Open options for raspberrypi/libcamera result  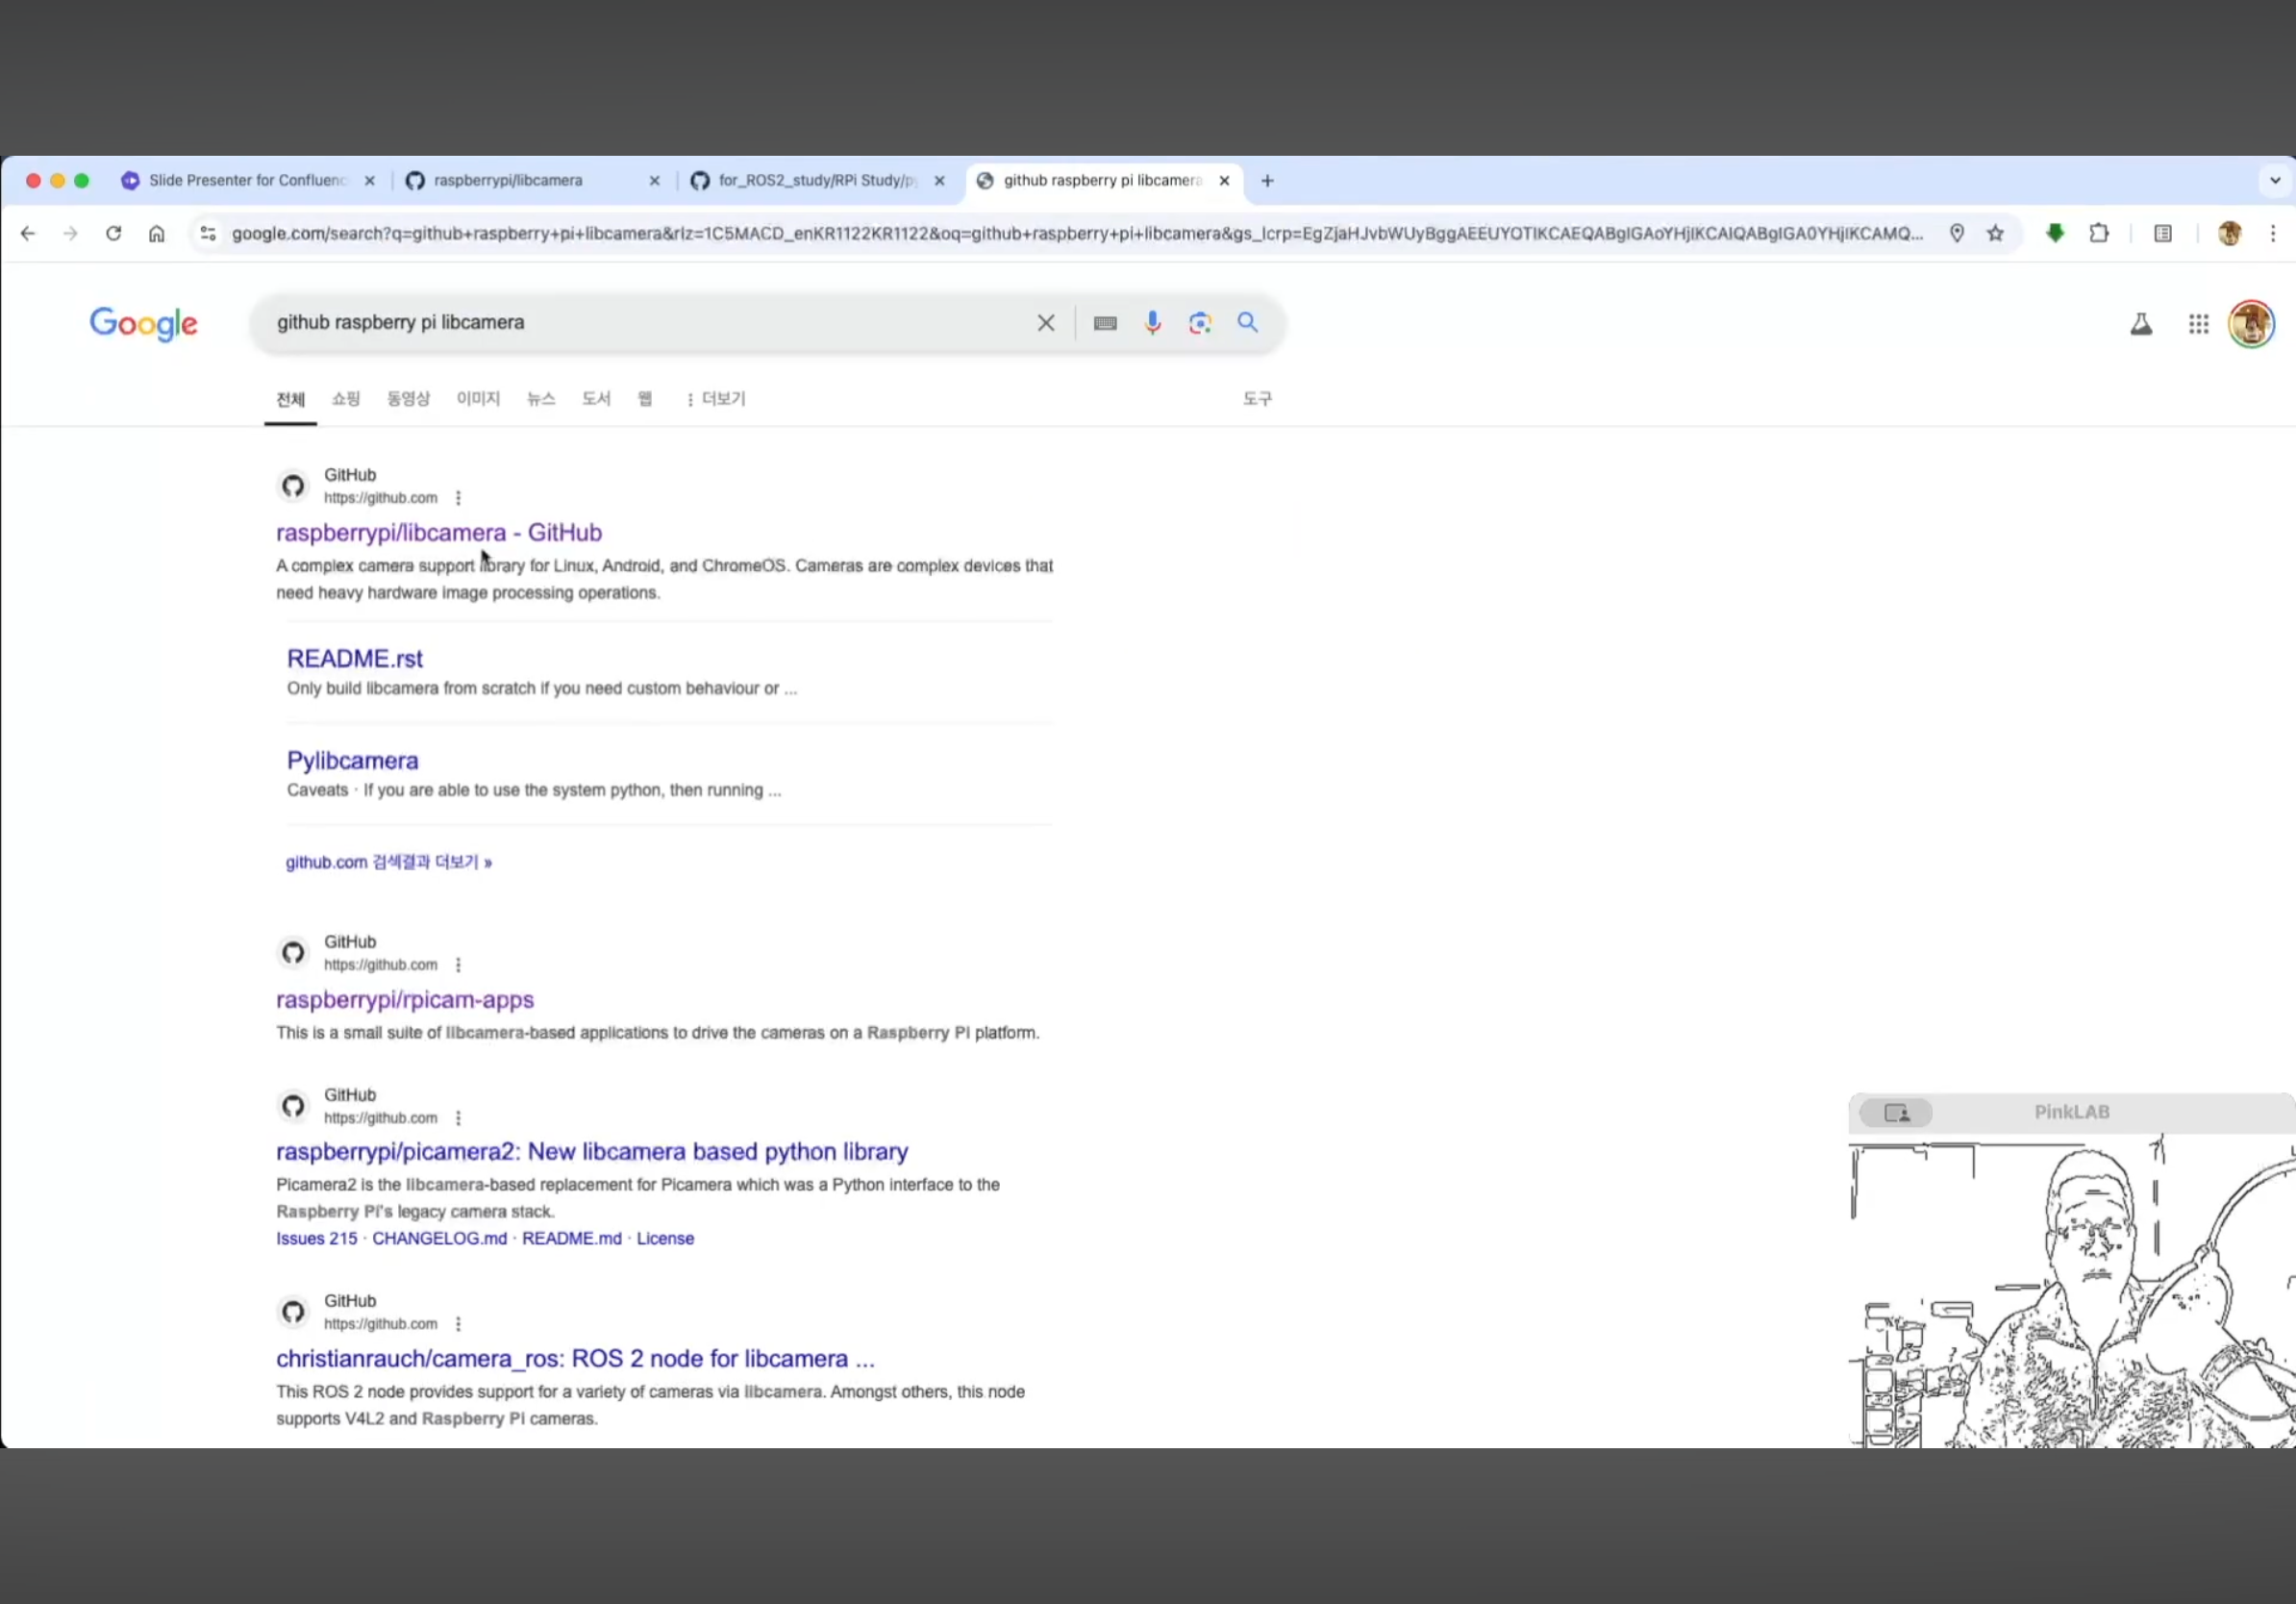(x=458, y=498)
